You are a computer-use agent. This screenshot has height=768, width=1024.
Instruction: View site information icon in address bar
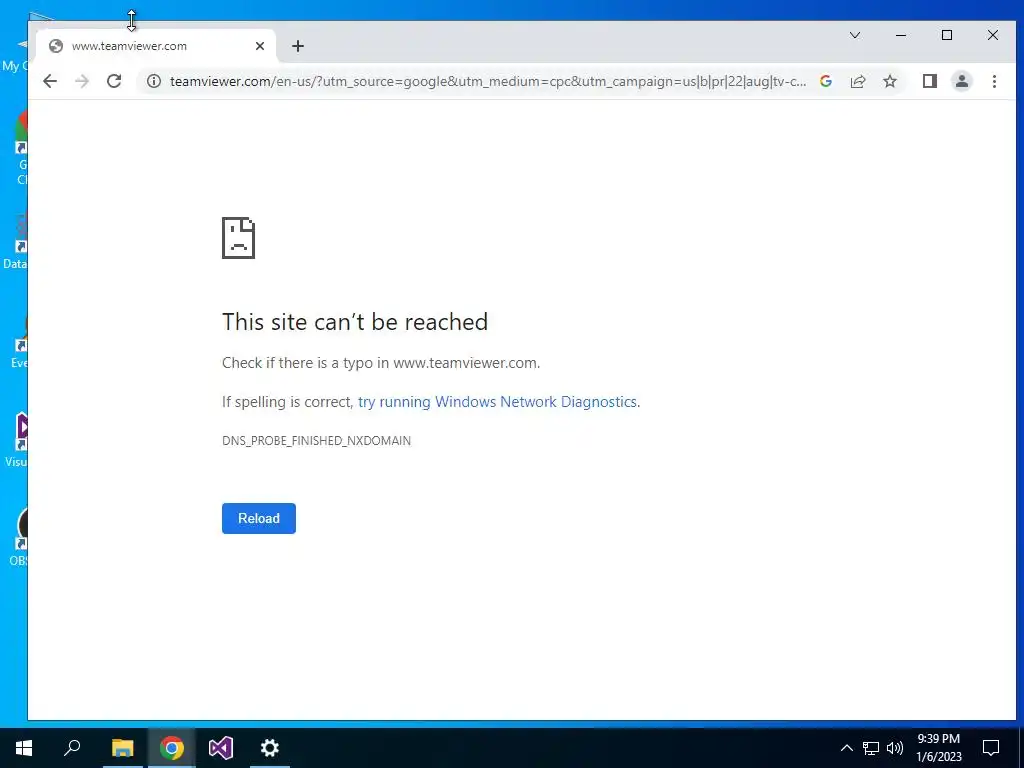point(153,81)
